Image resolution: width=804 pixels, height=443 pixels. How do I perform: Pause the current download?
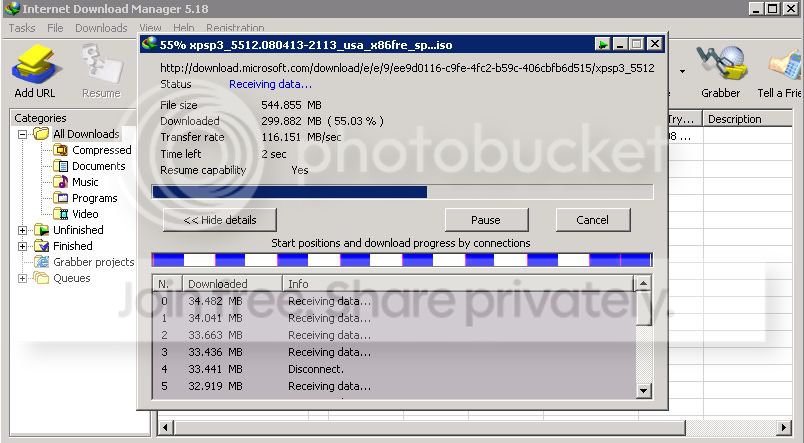tap(486, 220)
